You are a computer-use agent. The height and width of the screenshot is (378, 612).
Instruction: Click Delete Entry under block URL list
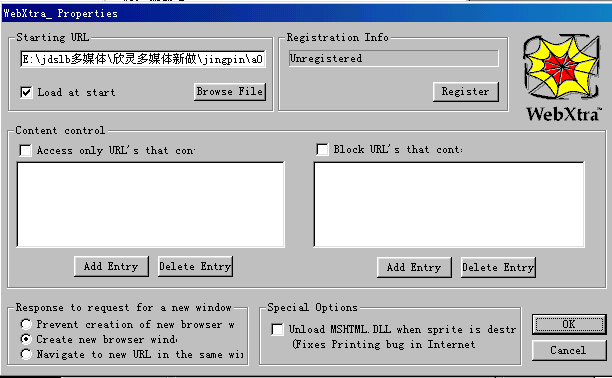click(x=498, y=267)
